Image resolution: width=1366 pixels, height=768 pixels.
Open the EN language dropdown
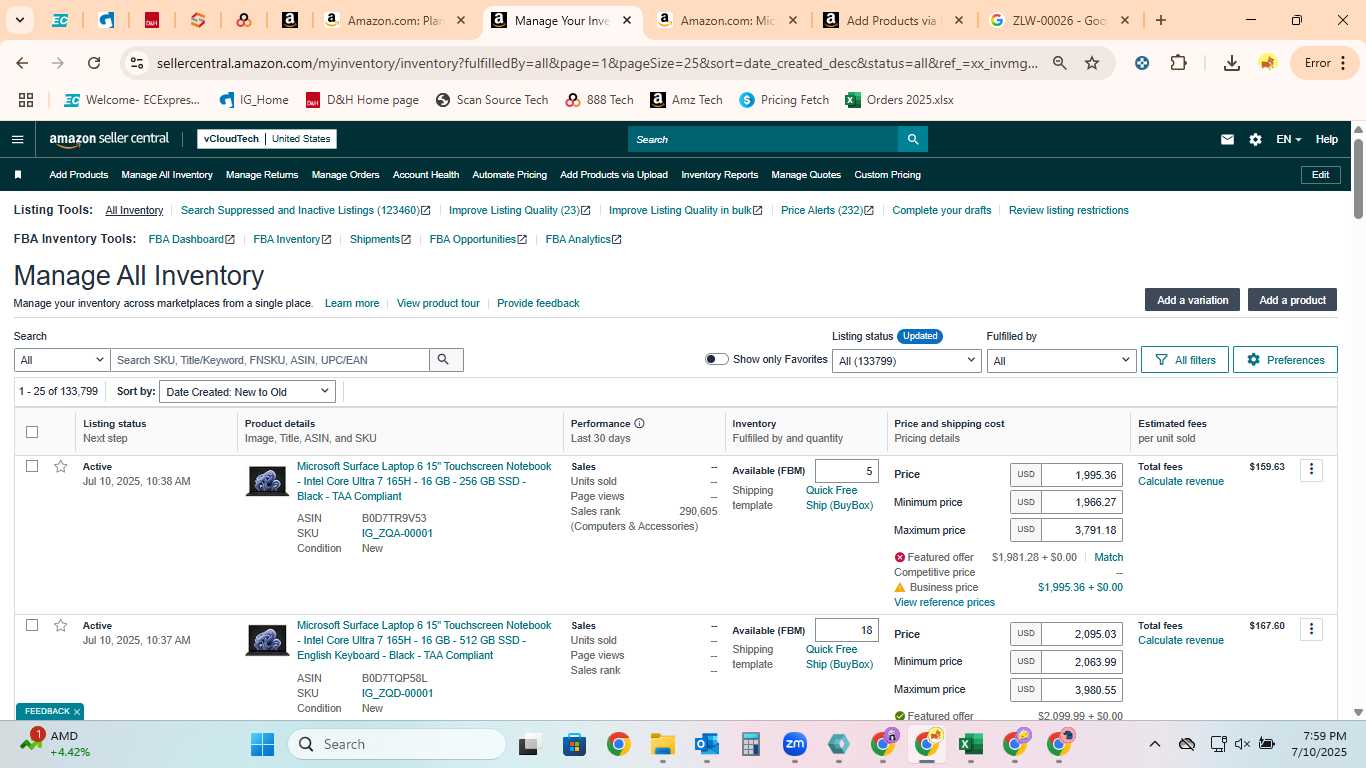coord(1288,140)
